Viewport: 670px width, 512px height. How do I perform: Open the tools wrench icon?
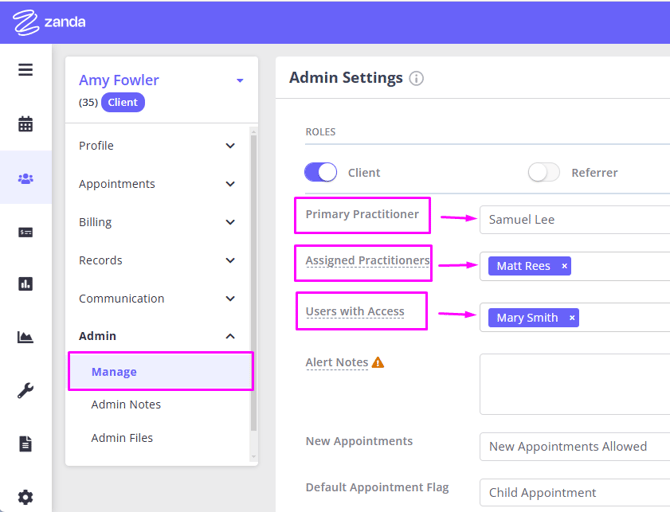pyautogui.click(x=25, y=391)
